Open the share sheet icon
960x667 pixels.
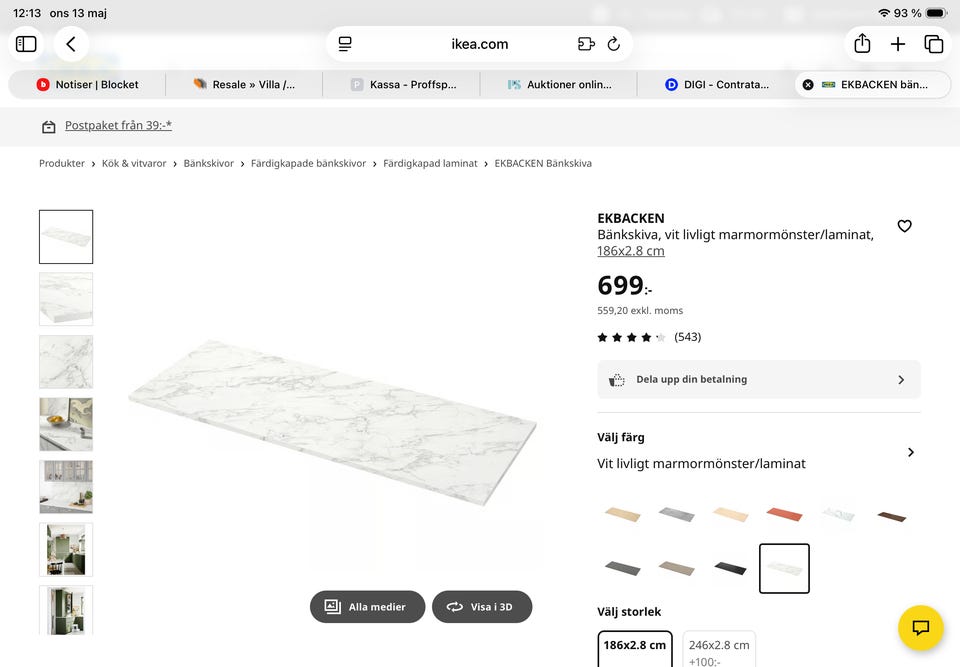[862, 44]
